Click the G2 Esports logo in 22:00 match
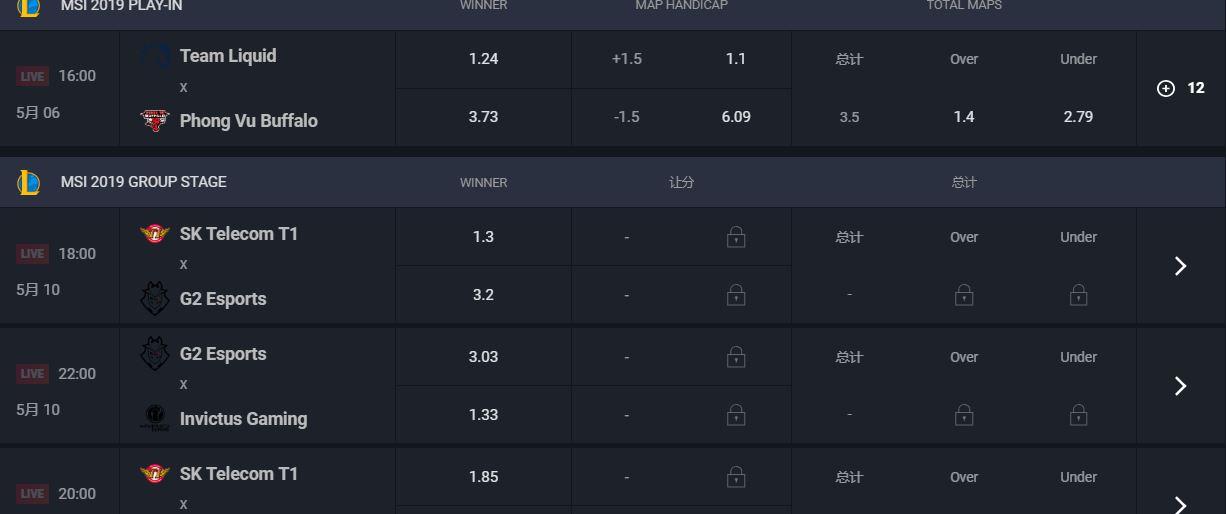Image resolution: width=1226 pixels, height=514 pixels. [155, 354]
